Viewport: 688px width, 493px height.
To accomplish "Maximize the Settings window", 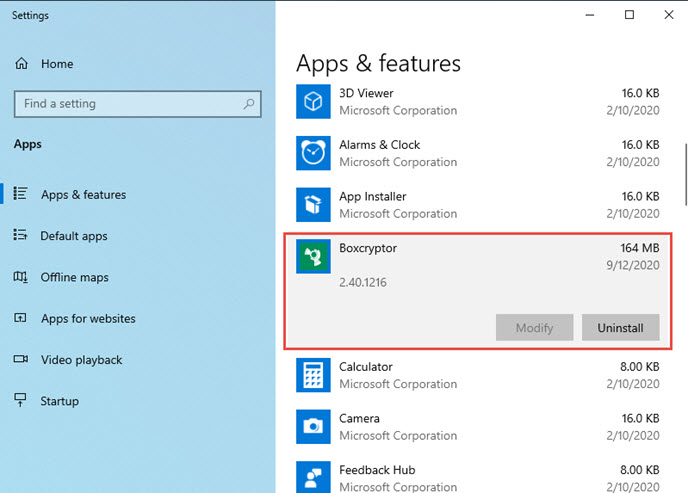I will point(629,15).
